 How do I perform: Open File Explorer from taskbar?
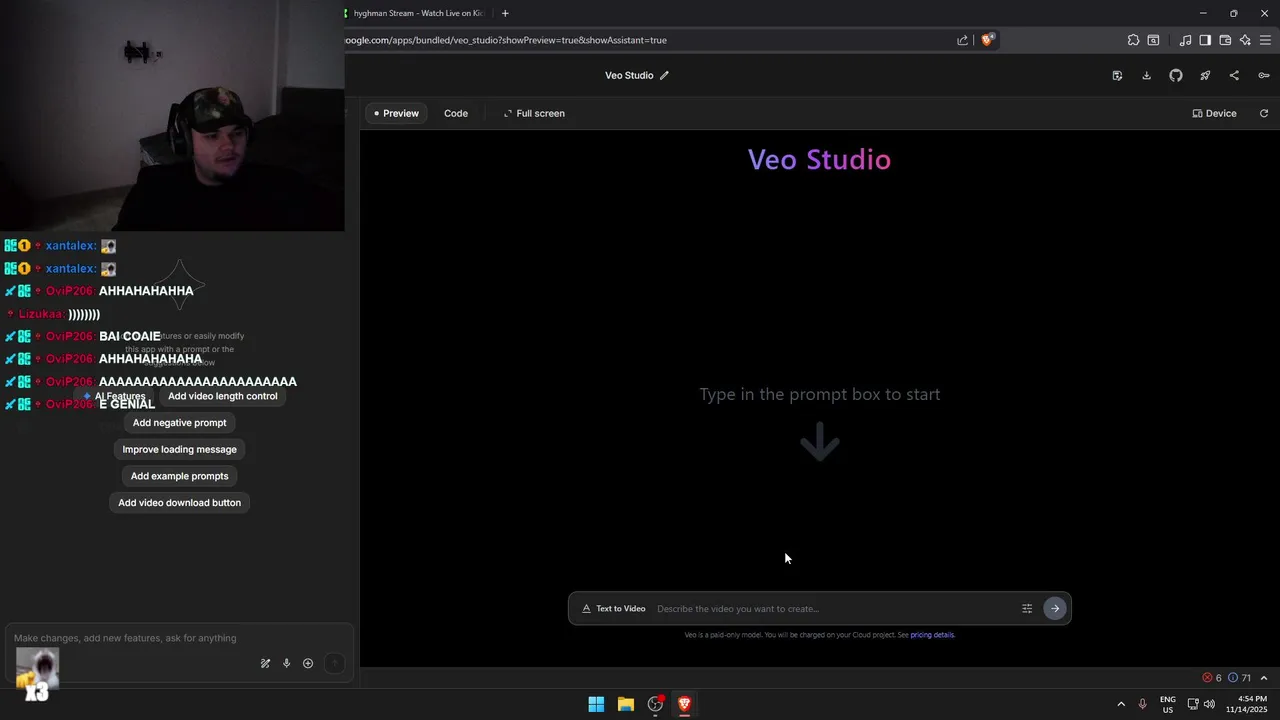(626, 704)
